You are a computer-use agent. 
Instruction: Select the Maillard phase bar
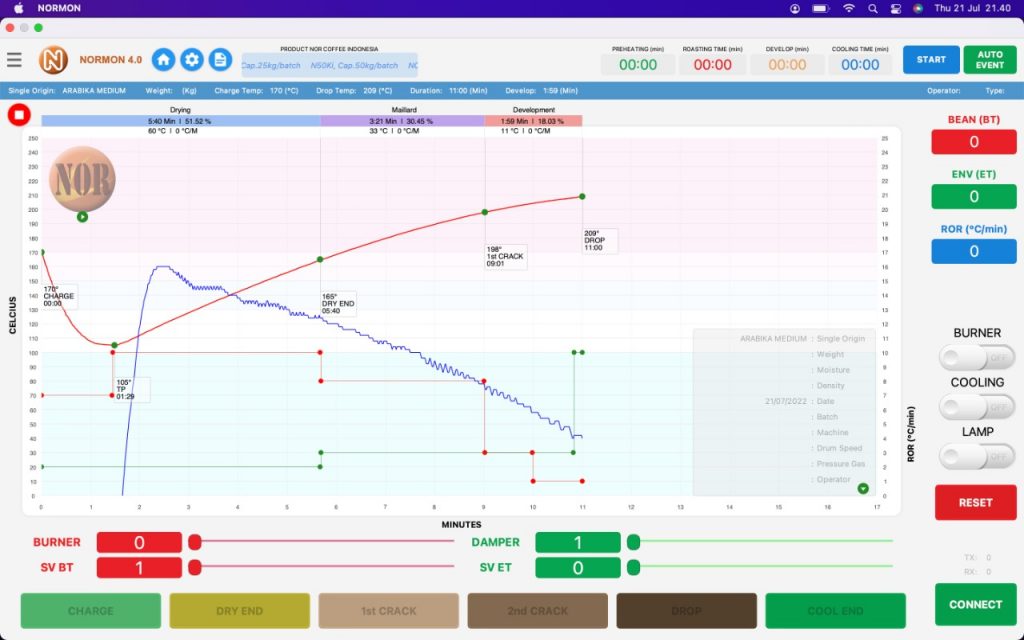click(402, 121)
